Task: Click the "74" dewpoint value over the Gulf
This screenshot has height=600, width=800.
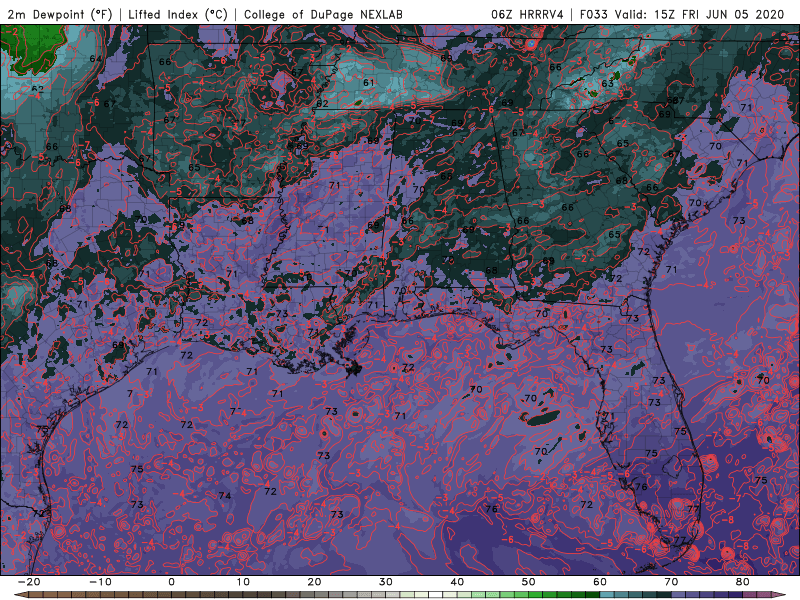Action: (224, 495)
